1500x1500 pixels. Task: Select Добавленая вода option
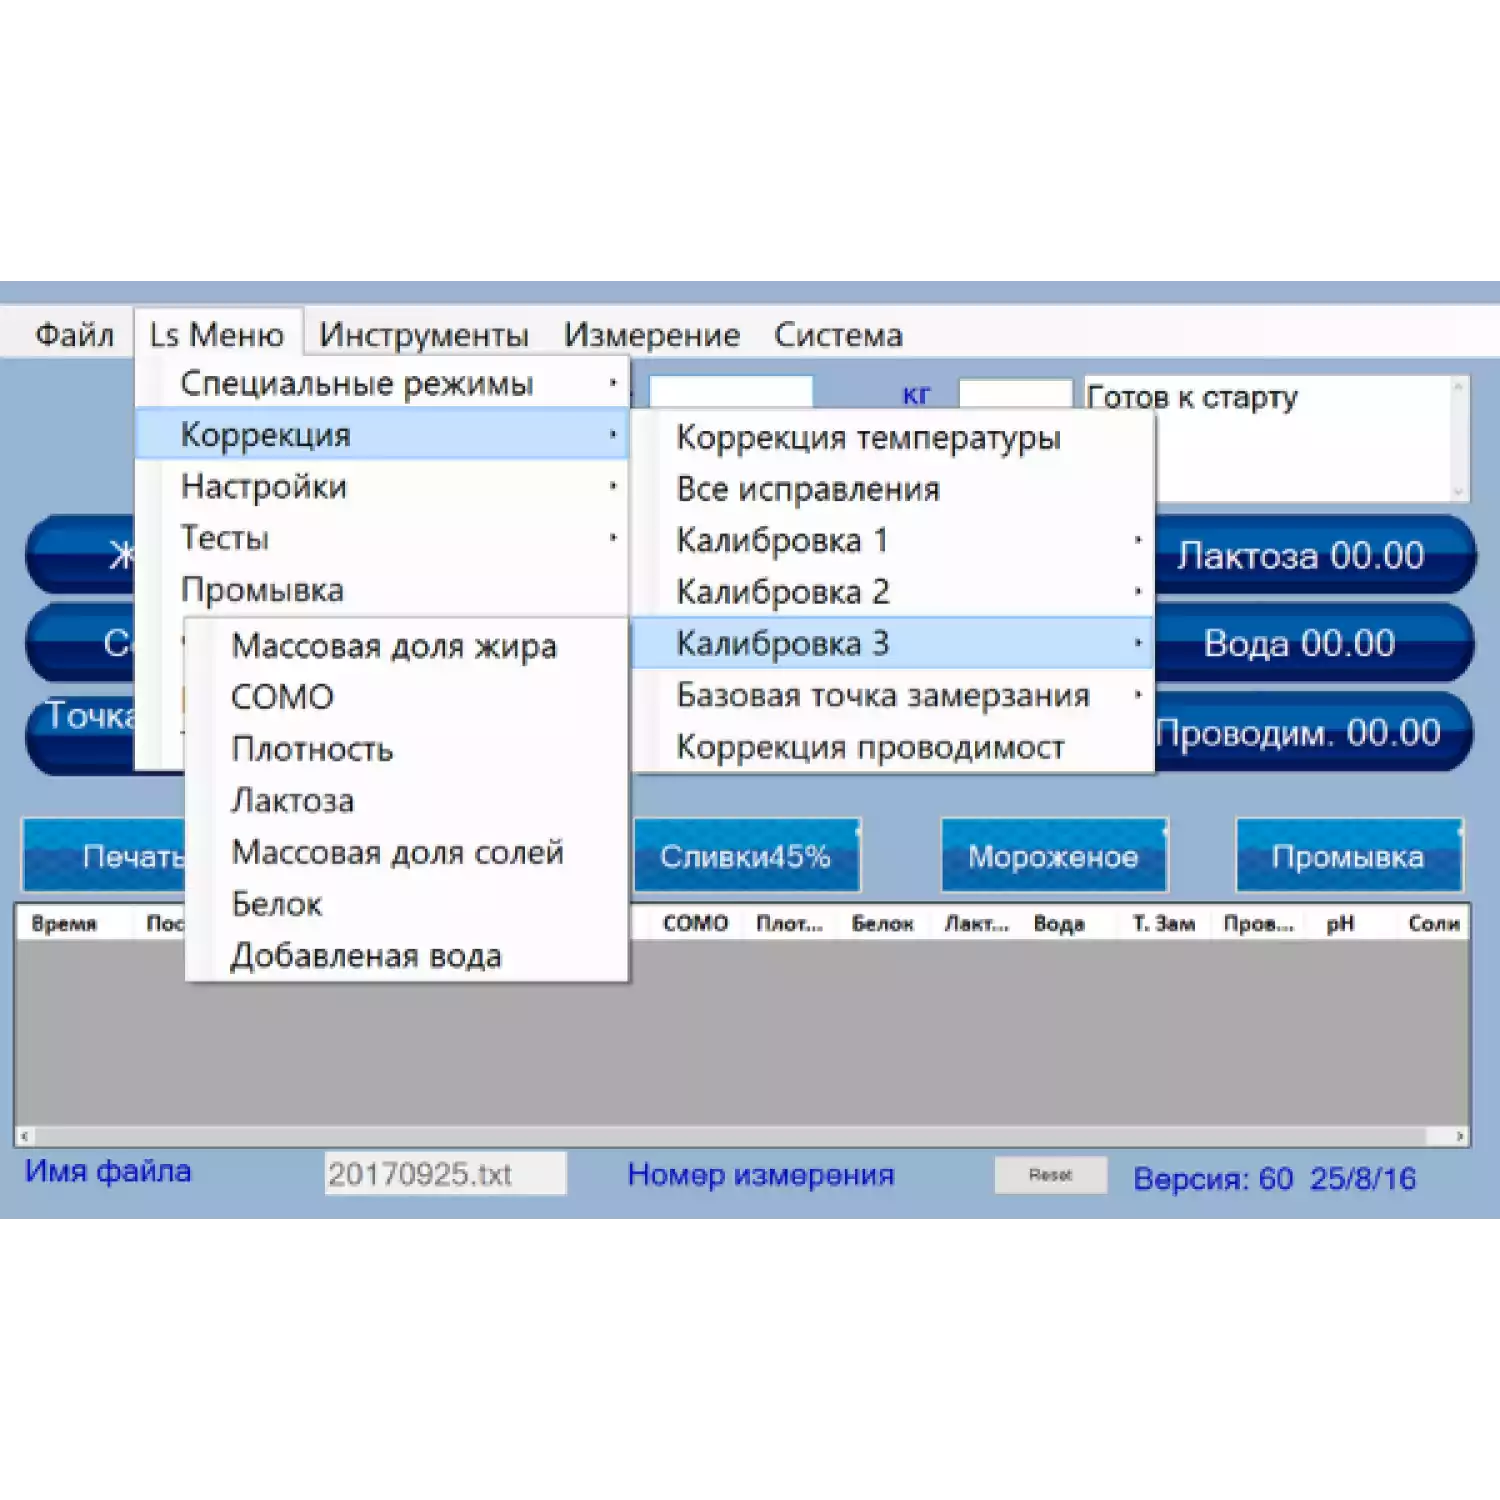pyautogui.click(x=366, y=956)
